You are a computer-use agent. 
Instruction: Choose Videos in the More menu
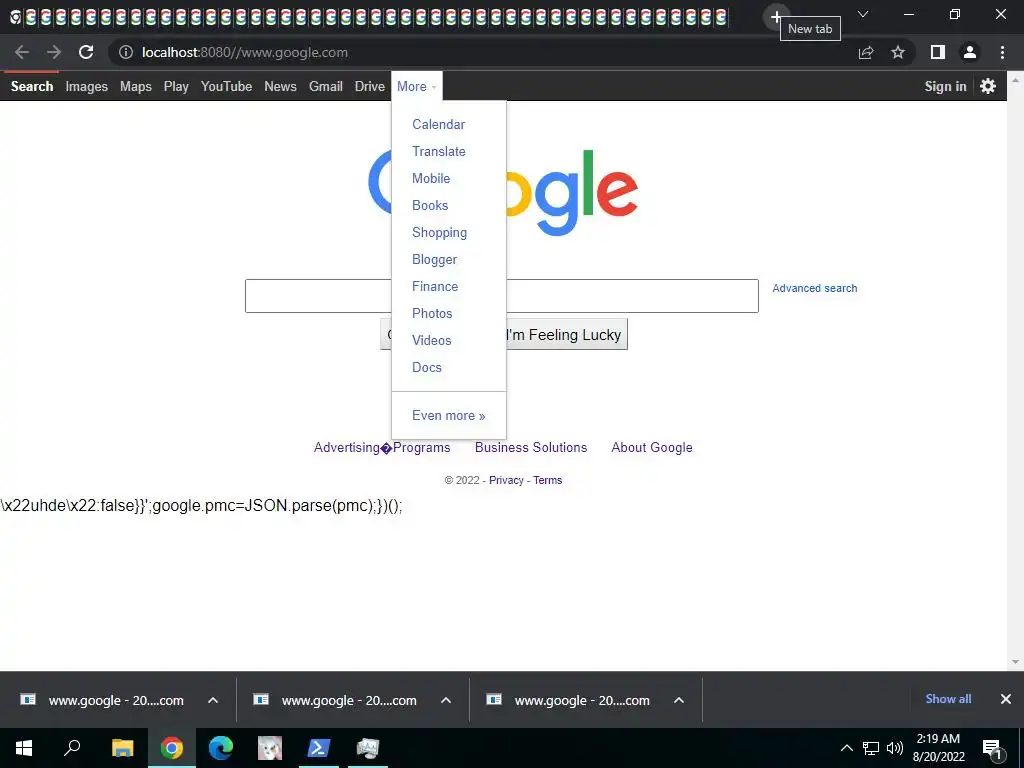pyautogui.click(x=432, y=340)
